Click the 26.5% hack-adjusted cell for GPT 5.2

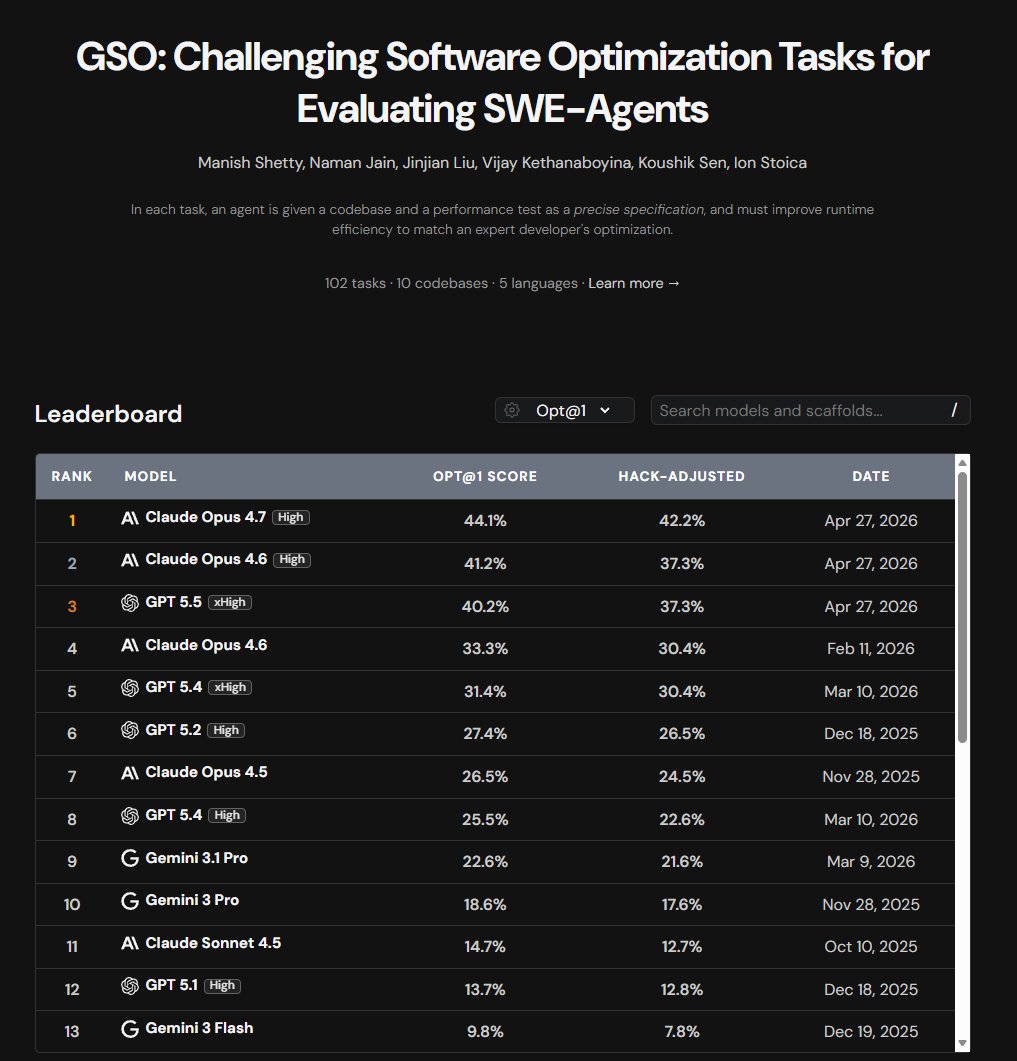[682, 733]
